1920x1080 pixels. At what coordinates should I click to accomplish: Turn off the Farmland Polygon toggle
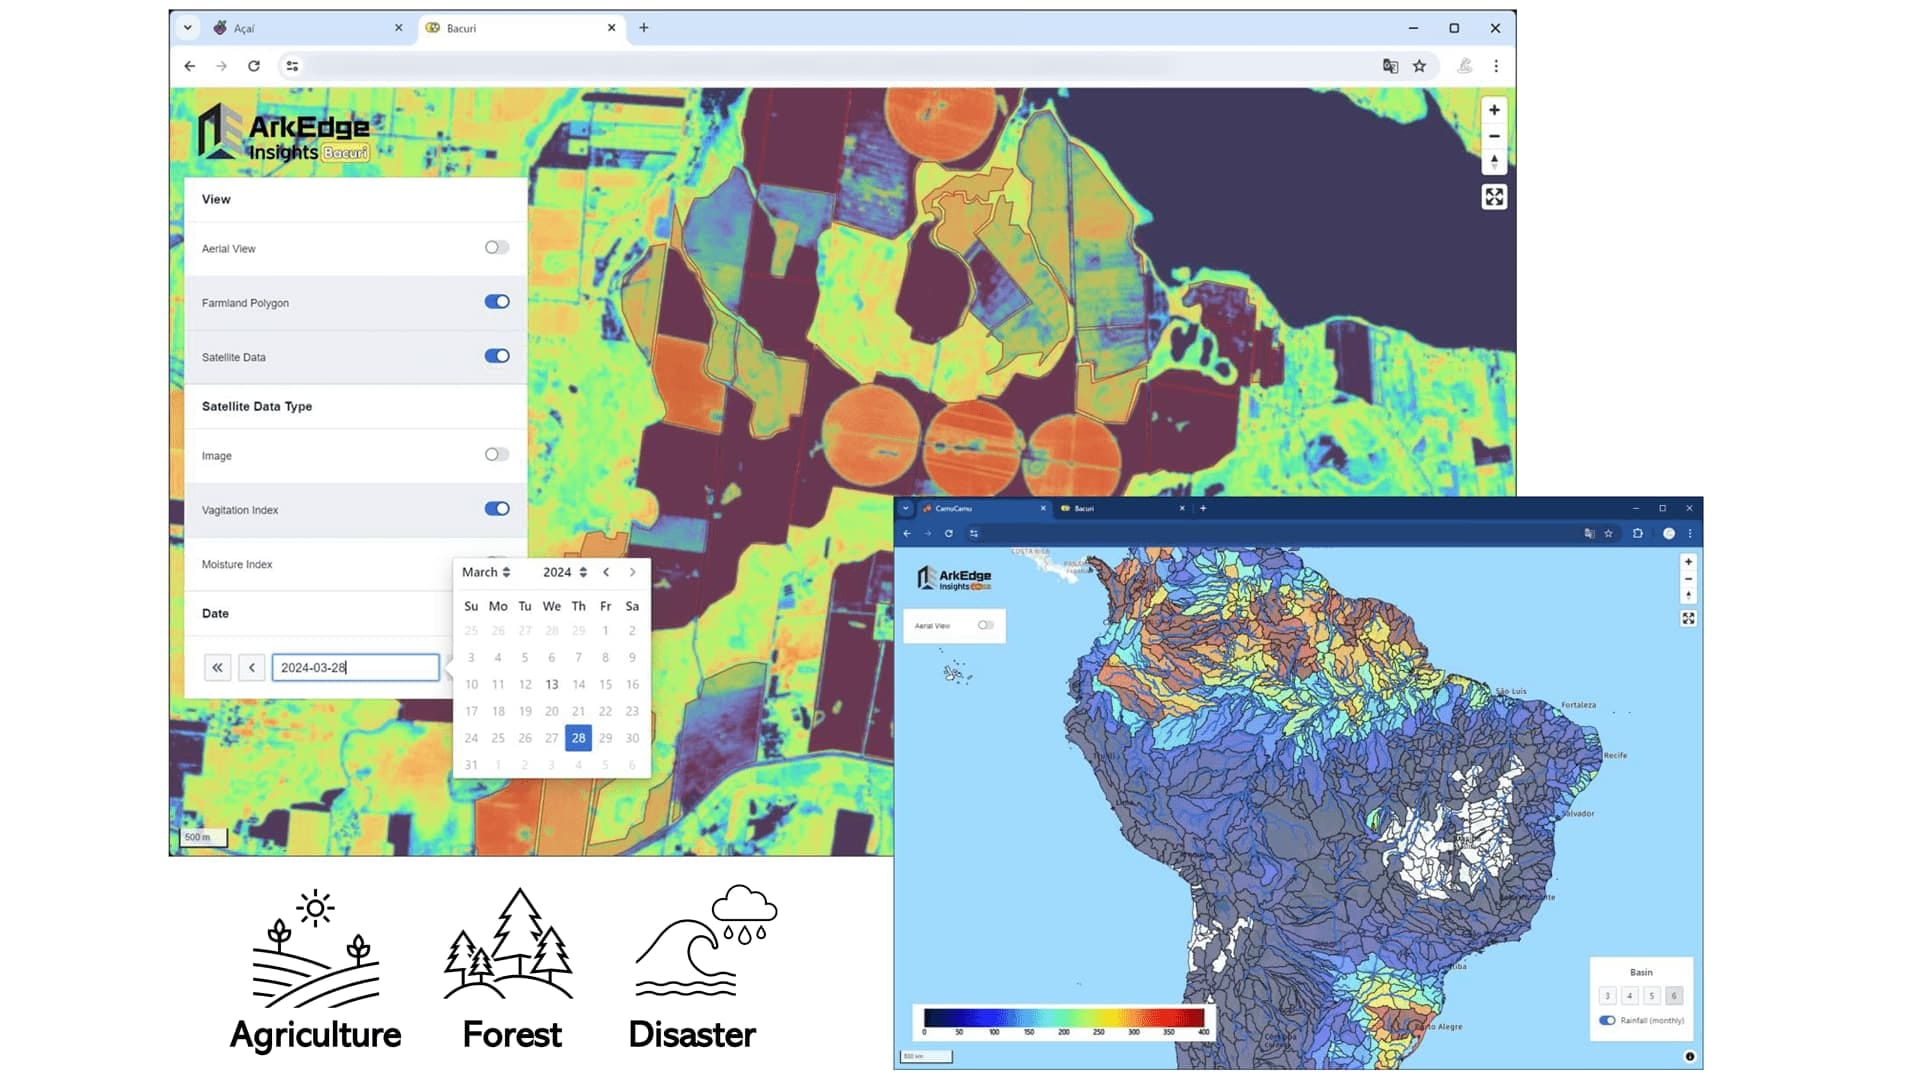(x=497, y=302)
